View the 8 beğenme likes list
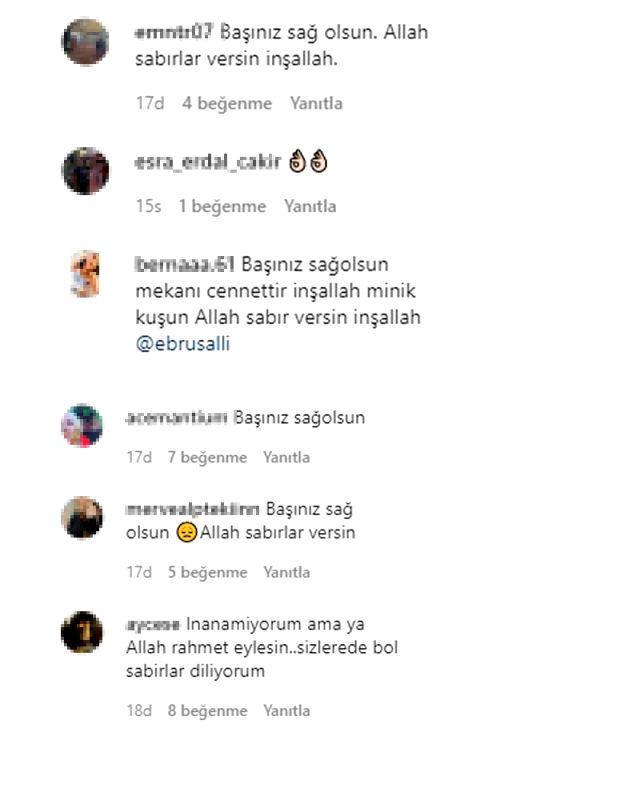 coord(207,711)
